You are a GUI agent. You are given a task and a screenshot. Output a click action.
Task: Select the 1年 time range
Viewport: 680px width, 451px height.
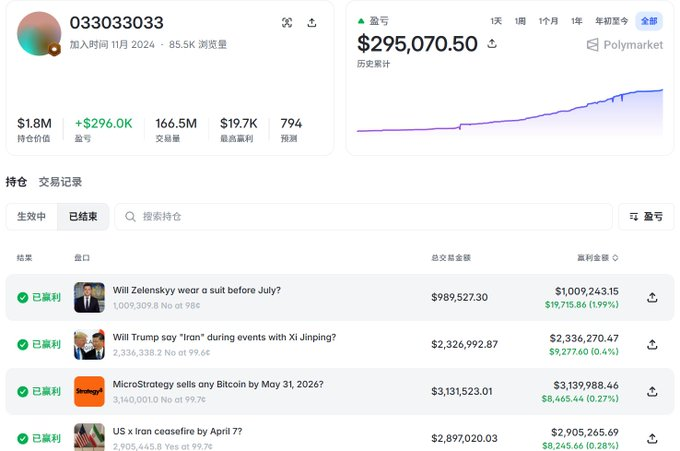(x=576, y=21)
